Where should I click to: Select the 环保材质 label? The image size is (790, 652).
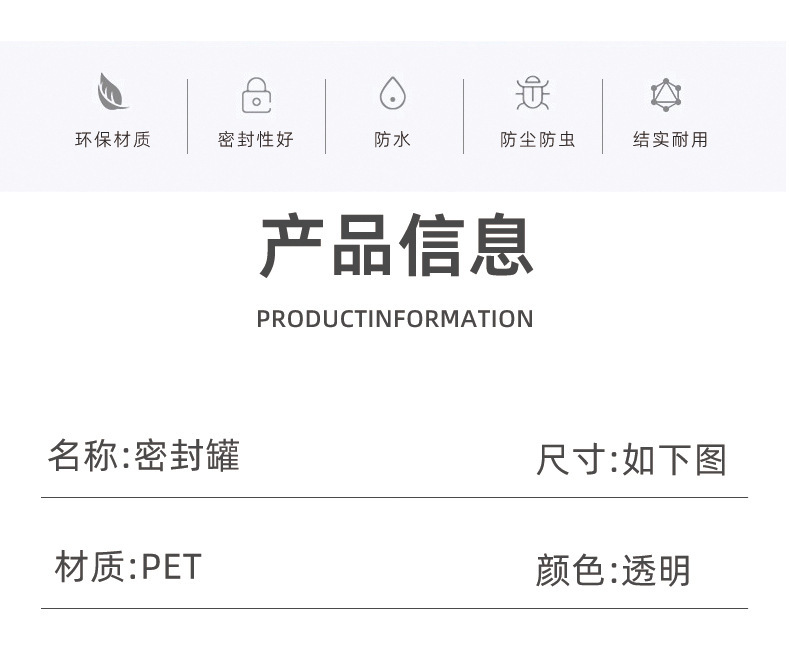(x=113, y=140)
